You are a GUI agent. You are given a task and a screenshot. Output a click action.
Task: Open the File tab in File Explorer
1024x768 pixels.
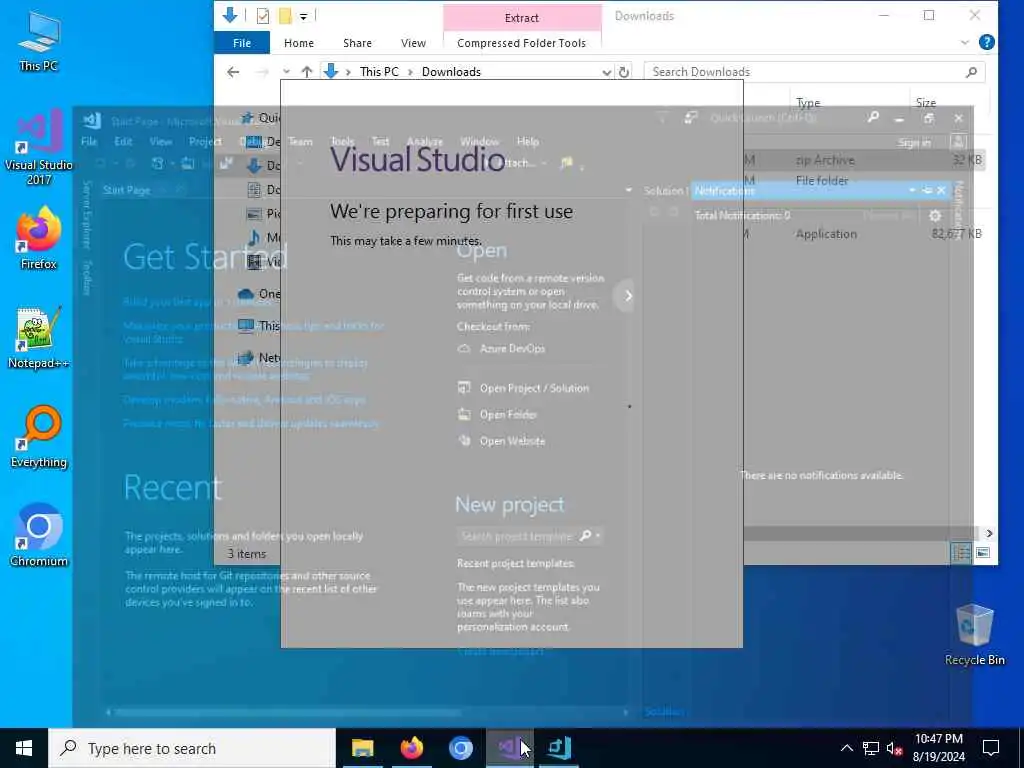(x=242, y=43)
